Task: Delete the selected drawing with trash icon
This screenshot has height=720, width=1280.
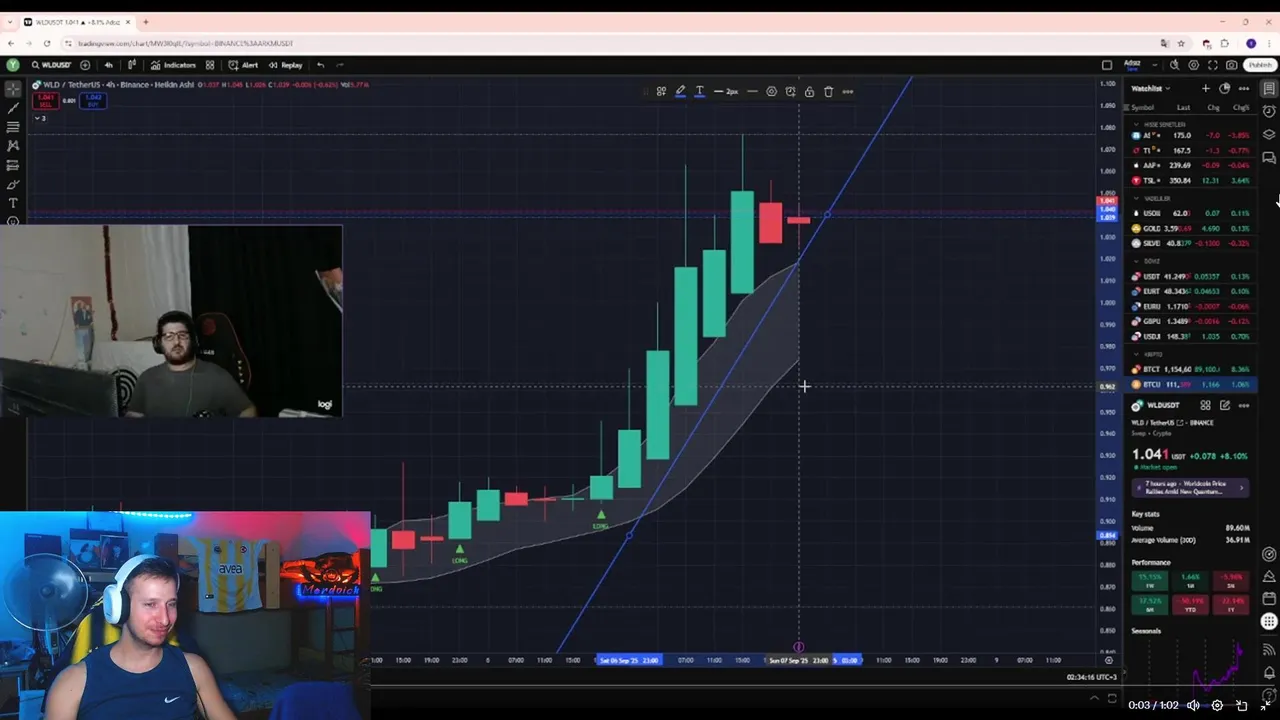Action: click(828, 91)
